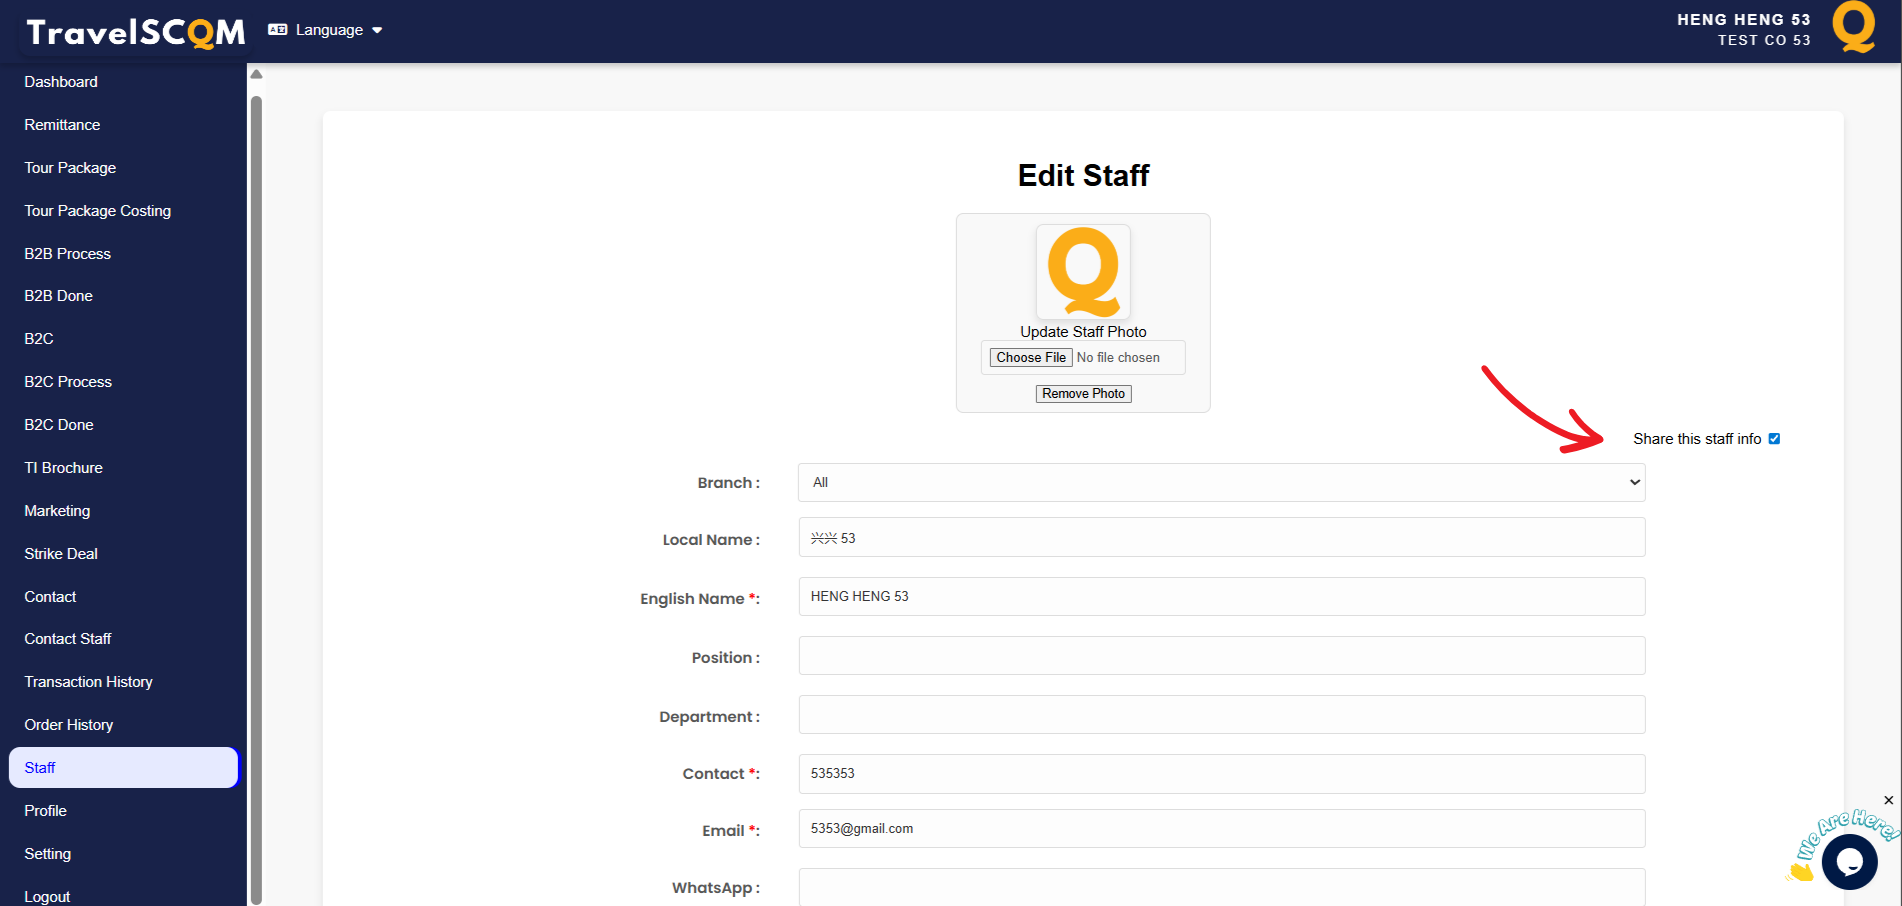Click the language flag icon in header
This screenshot has width=1902, height=906.
tap(278, 30)
